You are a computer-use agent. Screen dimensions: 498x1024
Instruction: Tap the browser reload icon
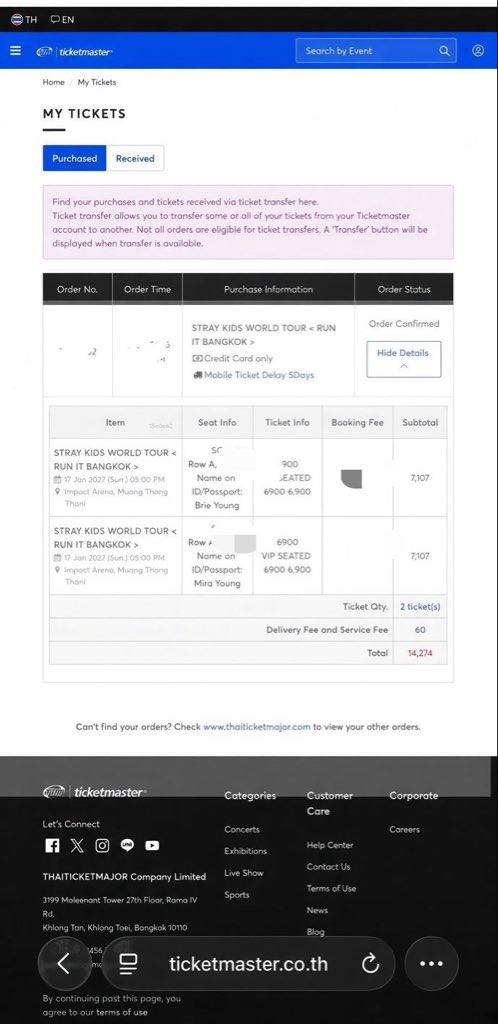tap(370, 964)
